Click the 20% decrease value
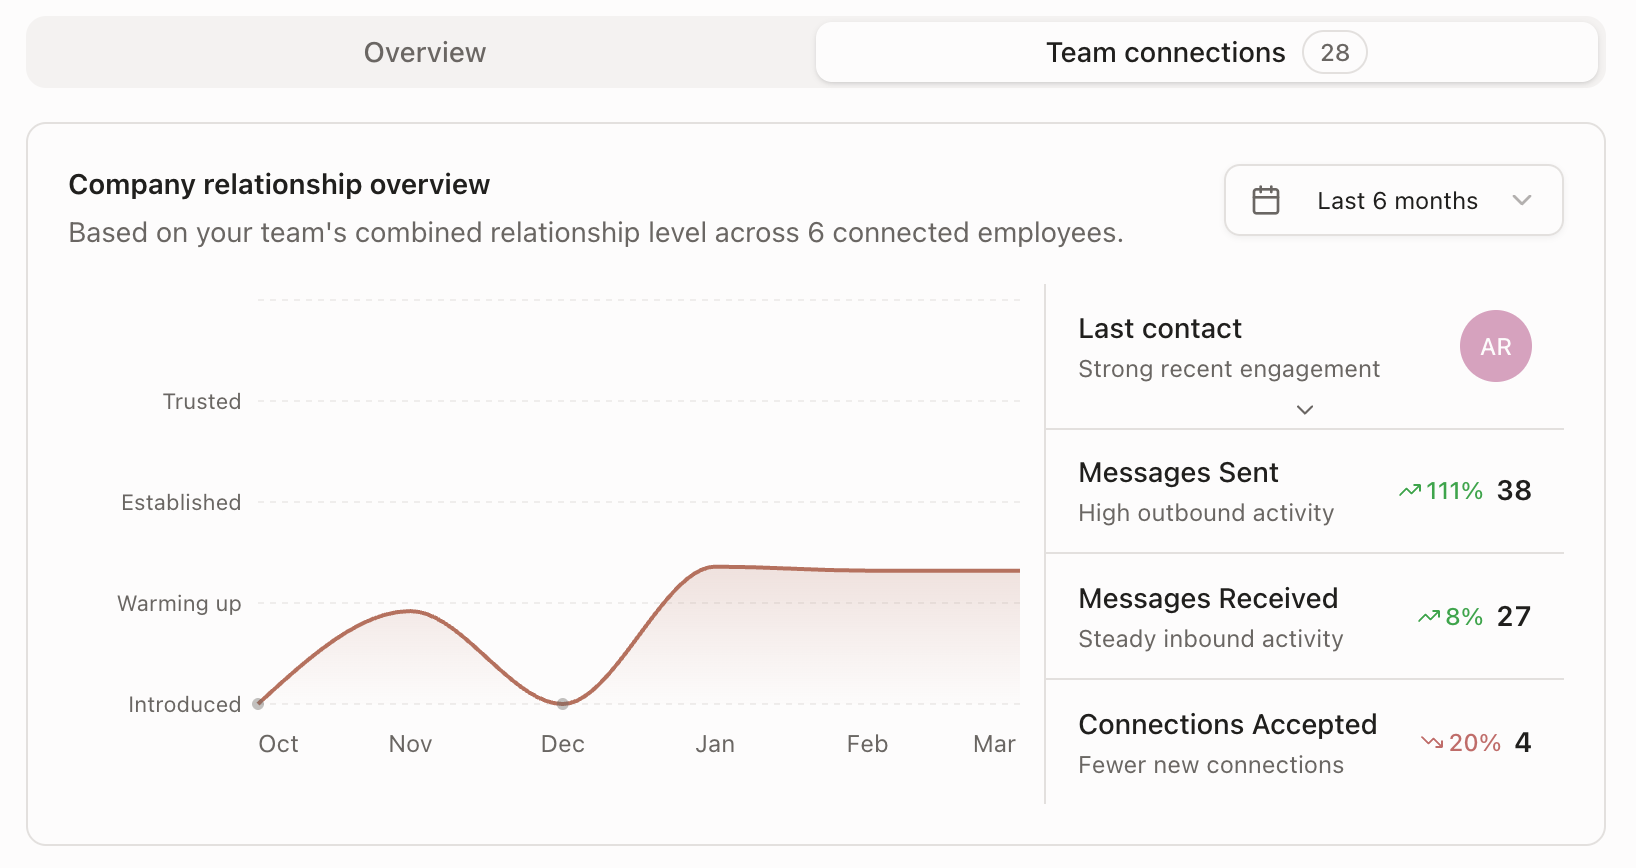The width and height of the screenshot is (1636, 868). click(1475, 743)
